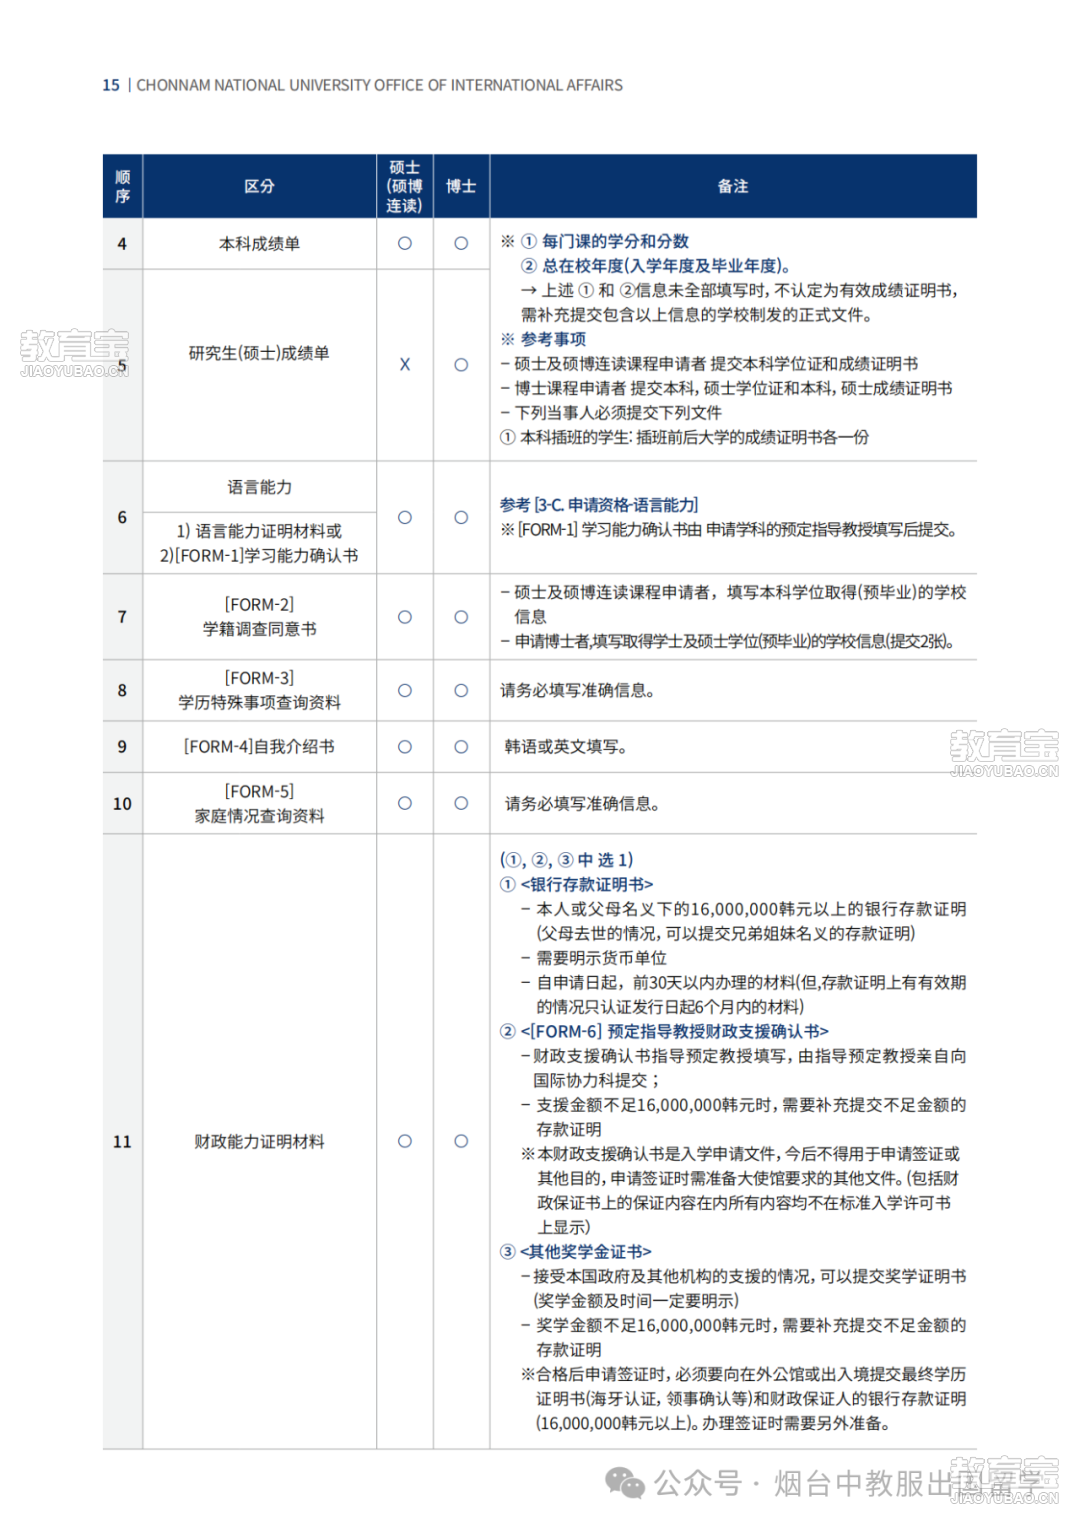Select the "语言能力" cell
The width and height of the screenshot is (1080, 1527).
[x=259, y=487]
